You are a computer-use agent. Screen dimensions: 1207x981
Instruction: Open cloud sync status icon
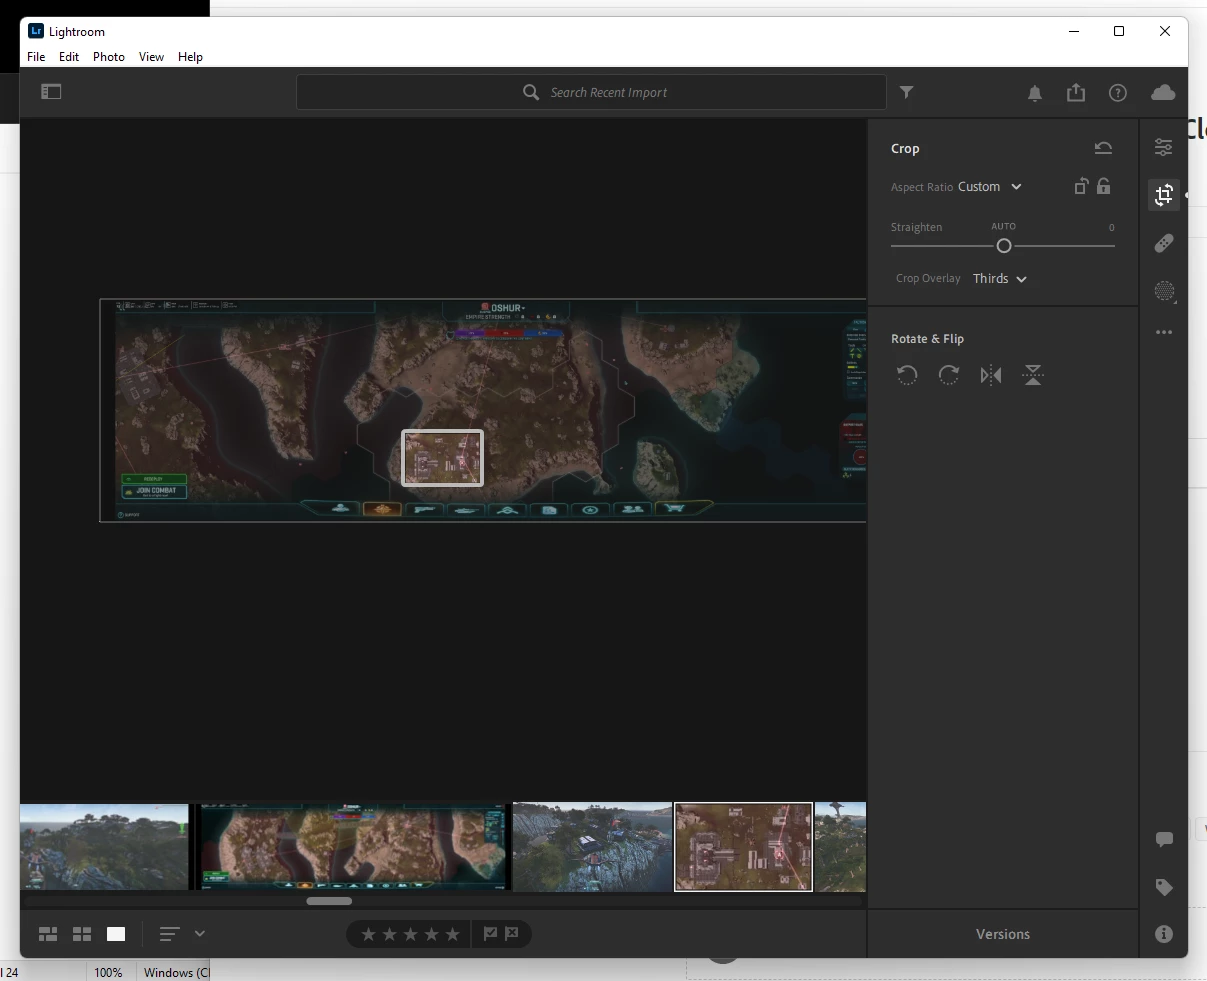point(1163,92)
